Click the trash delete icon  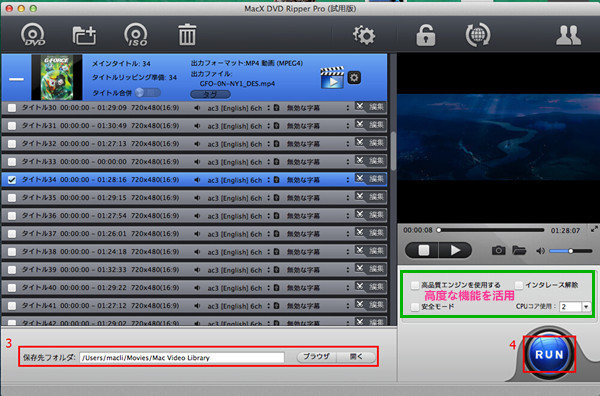click(187, 34)
